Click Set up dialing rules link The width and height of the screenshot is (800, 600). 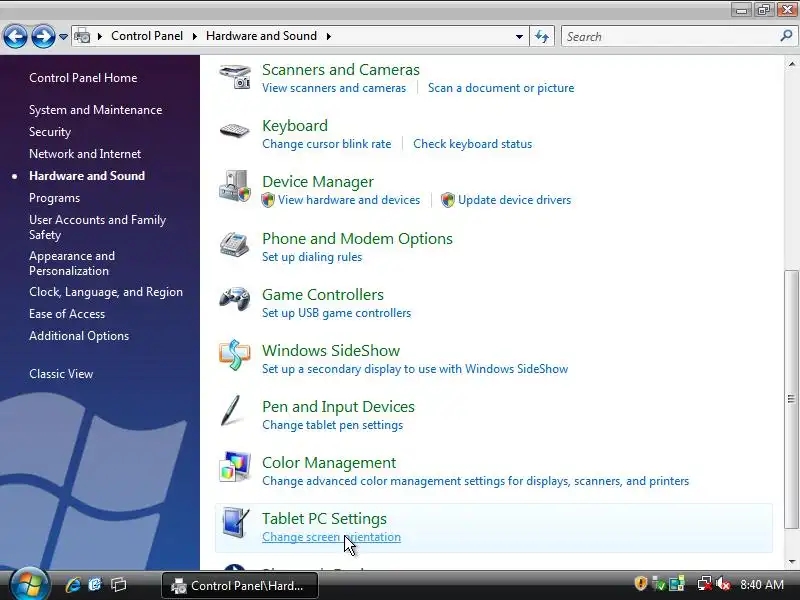coord(312,257)
